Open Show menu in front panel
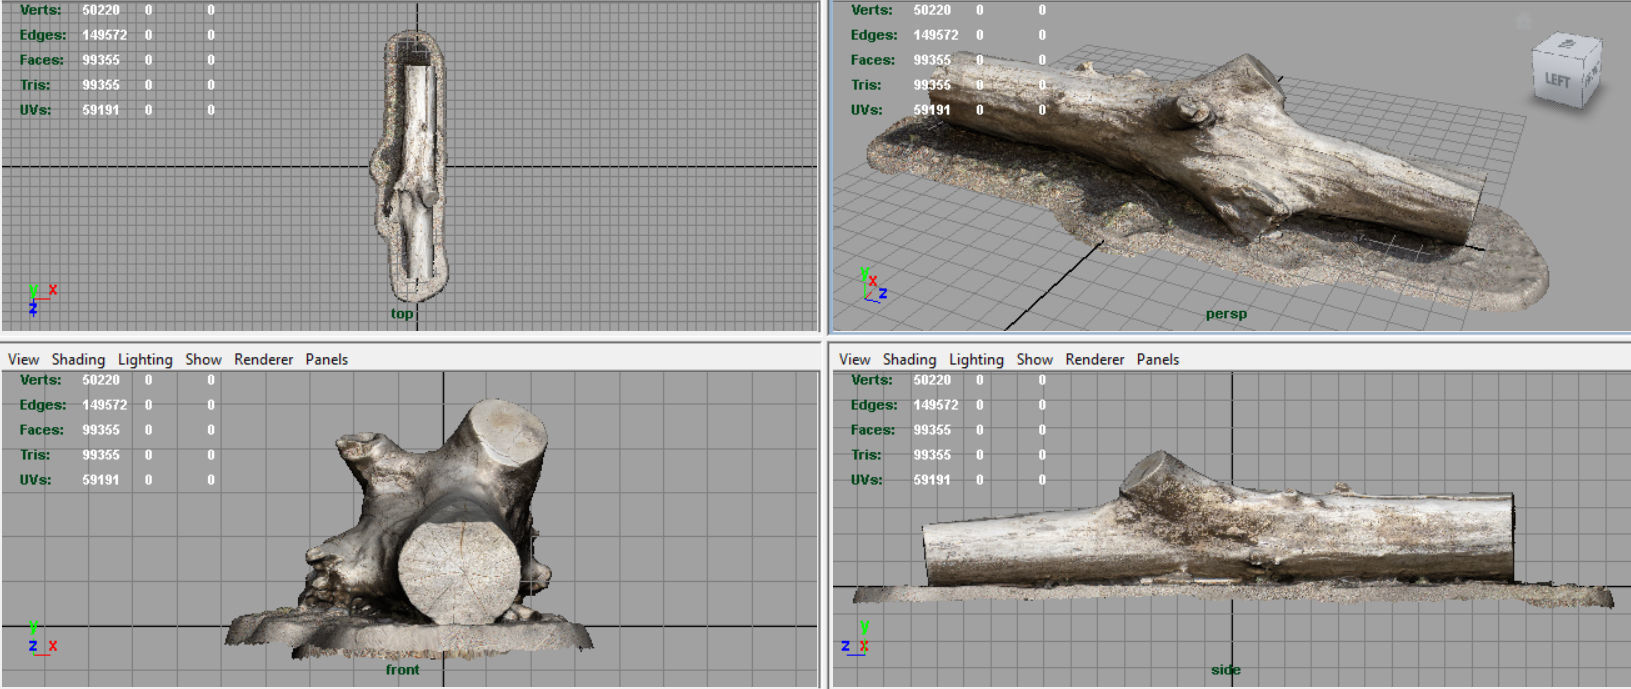This screenshot has height=689, width=1631. [x=203, y=359]
